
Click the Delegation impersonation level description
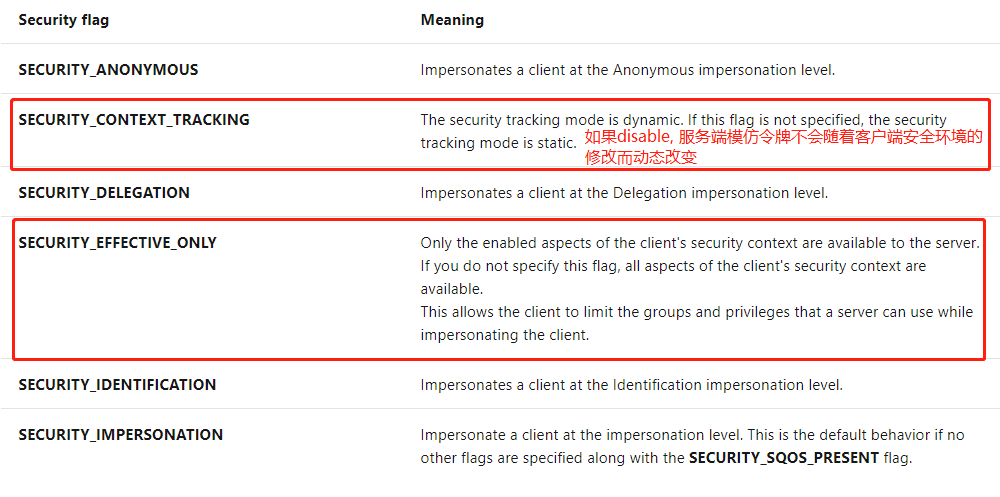pyautogui.click(x=624, y=192)
